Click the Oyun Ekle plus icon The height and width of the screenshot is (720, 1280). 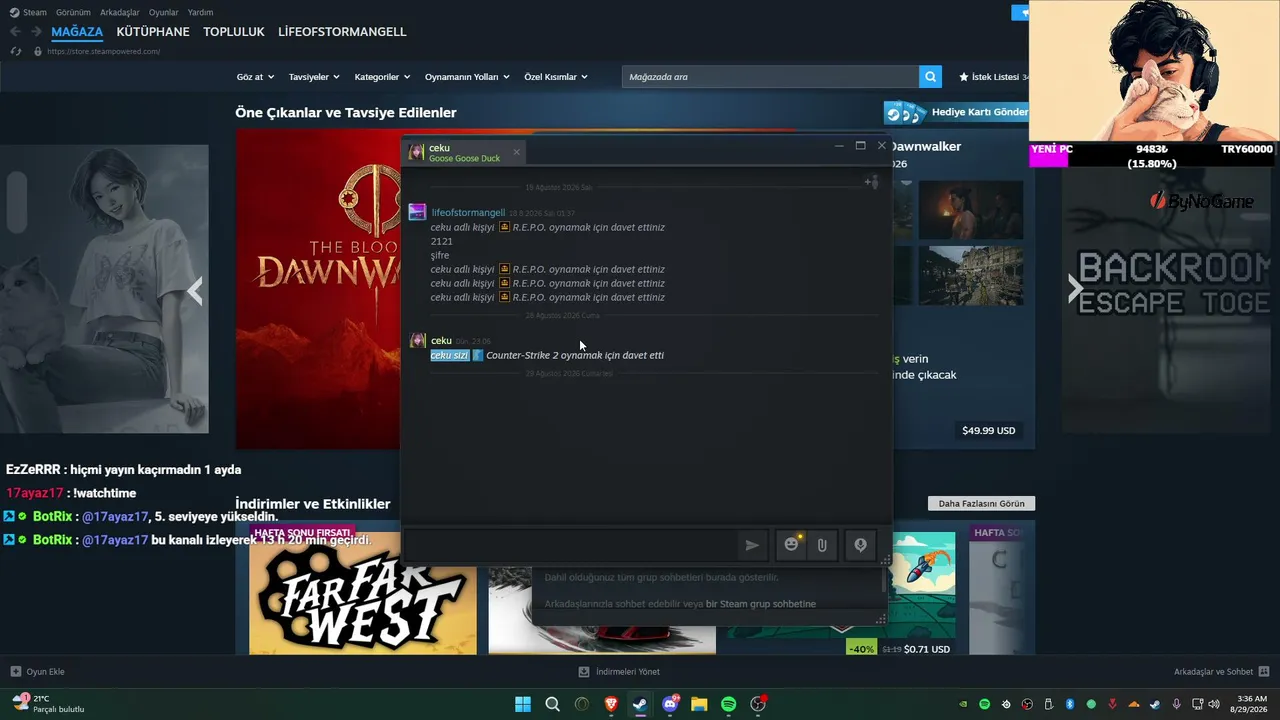pyautogui.click(x=15, y=671)
